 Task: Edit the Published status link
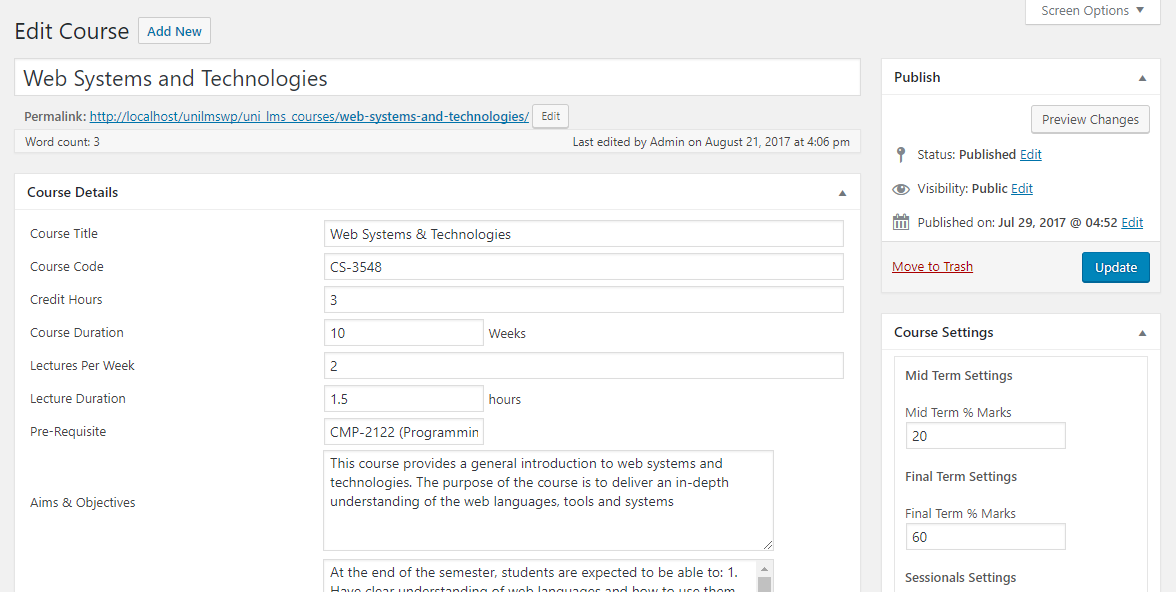point(1030,155)
